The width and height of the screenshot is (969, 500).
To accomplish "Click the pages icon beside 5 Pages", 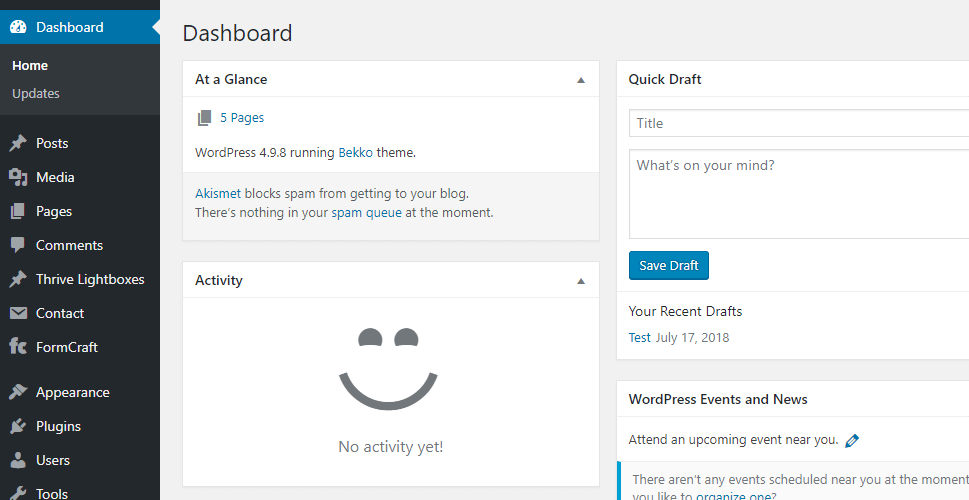I will (x=205, y=118).
